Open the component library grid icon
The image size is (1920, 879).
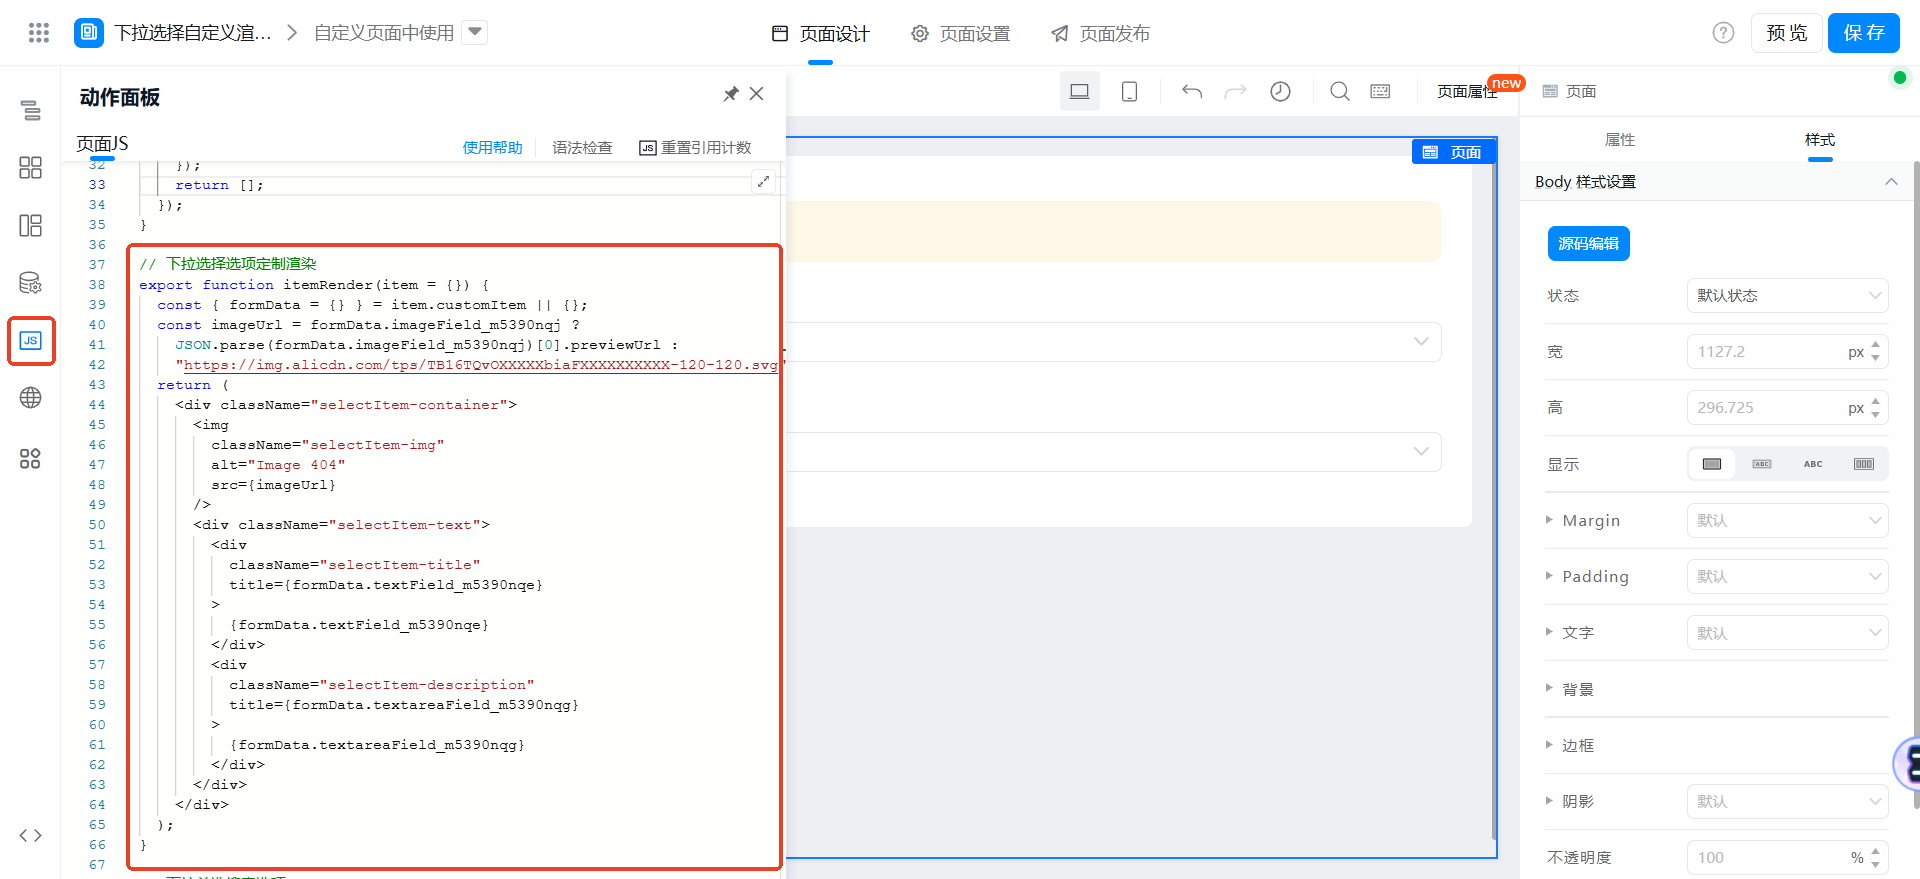(30, 167)
